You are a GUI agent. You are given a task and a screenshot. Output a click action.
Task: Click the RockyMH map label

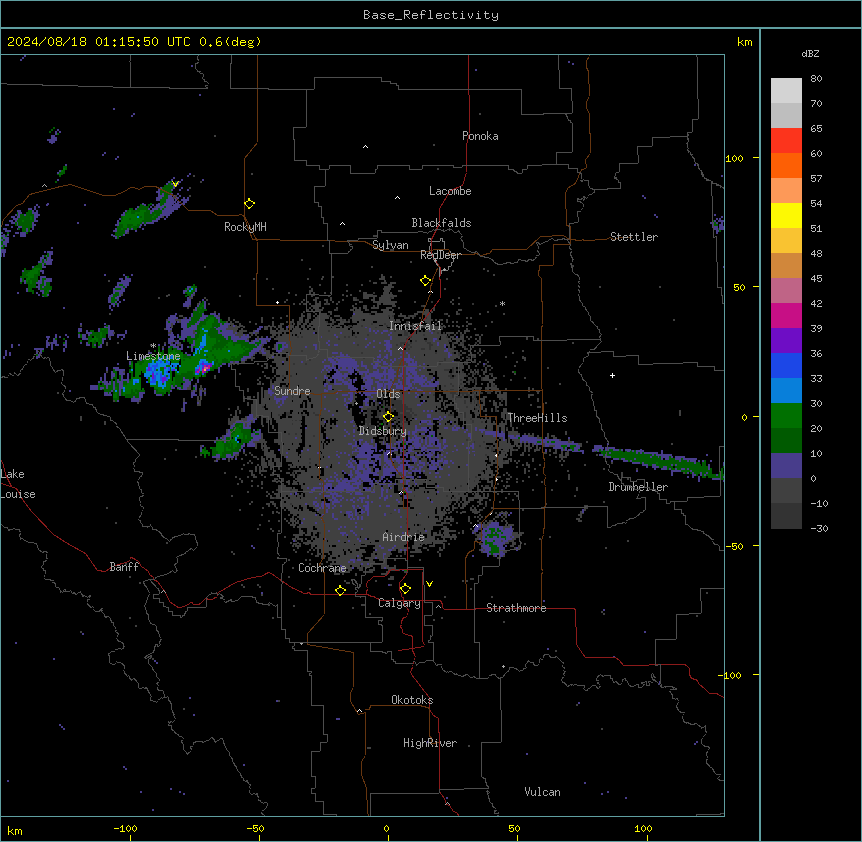(x=245, y=227)
